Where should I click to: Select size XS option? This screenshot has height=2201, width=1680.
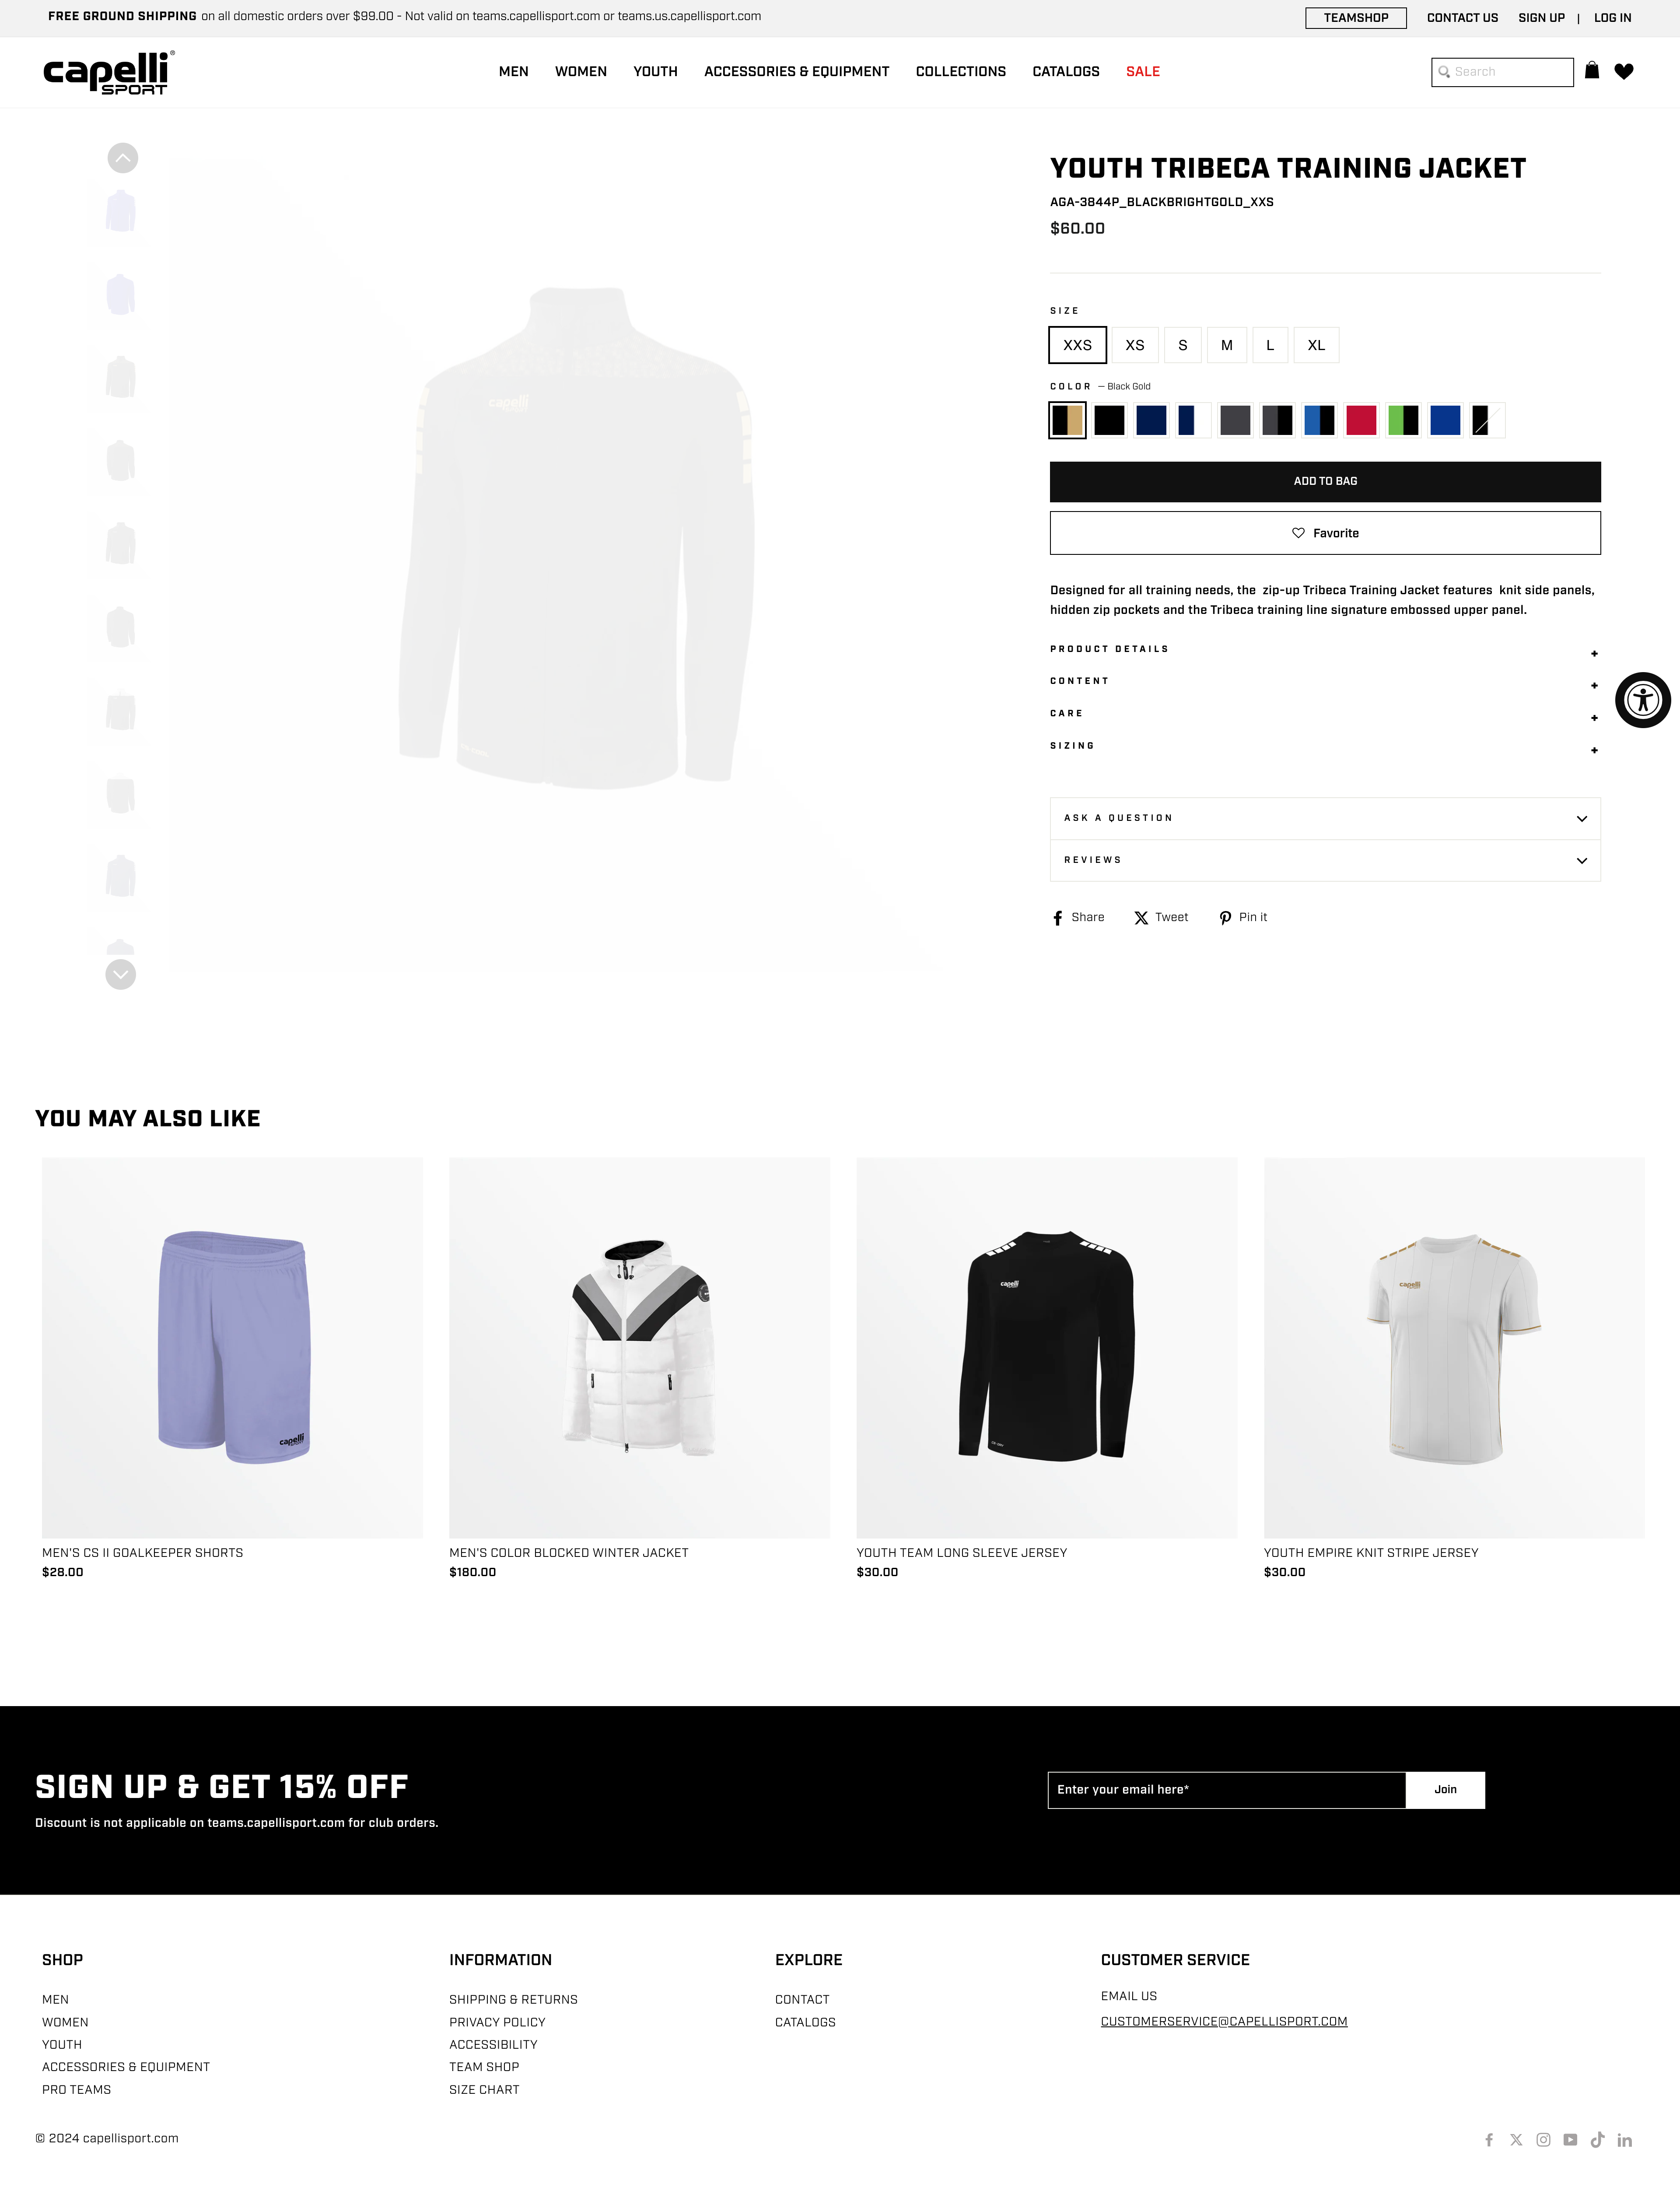coord(1135,345)
